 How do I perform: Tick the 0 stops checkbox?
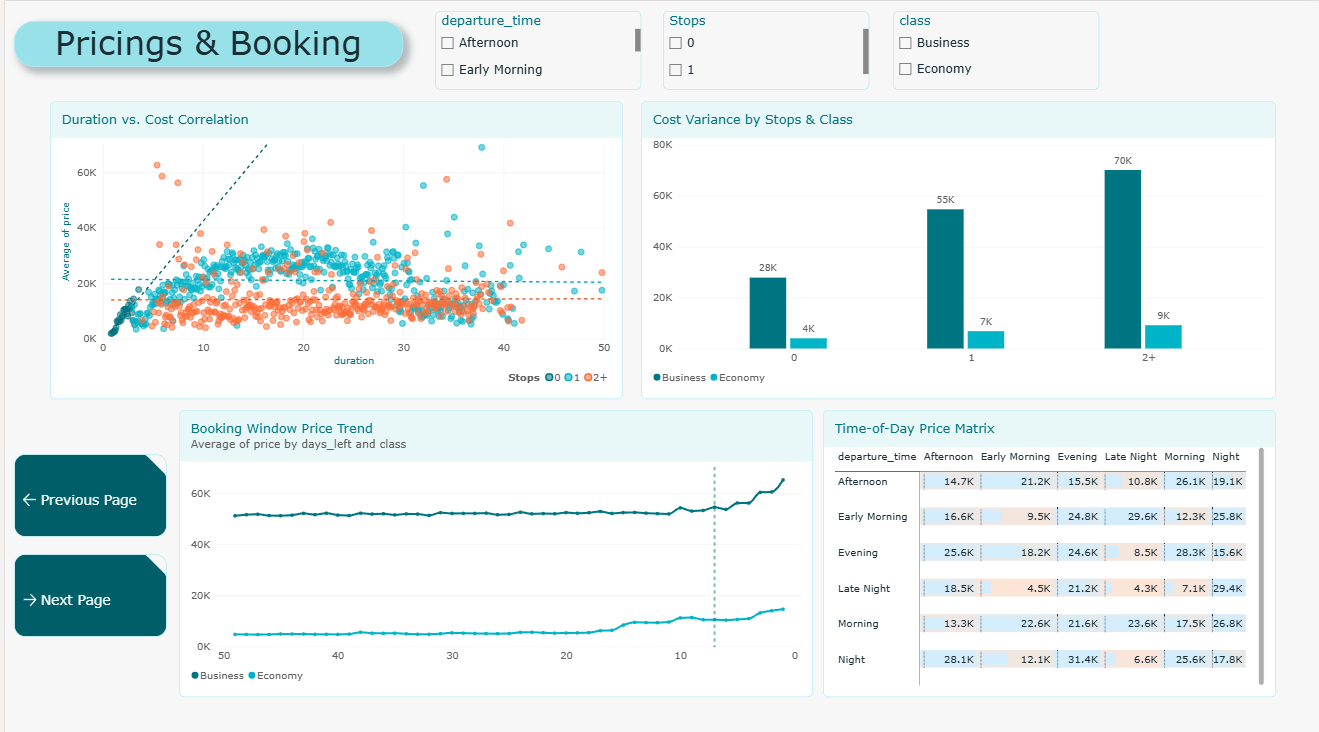pos(676,43)
